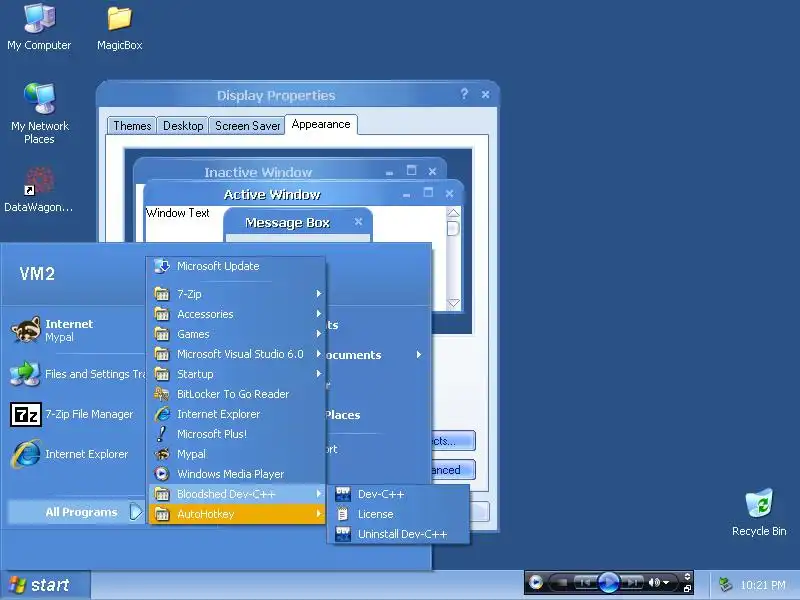Click the Safely Remove Hardware tray icon

(x=725, y=585)
